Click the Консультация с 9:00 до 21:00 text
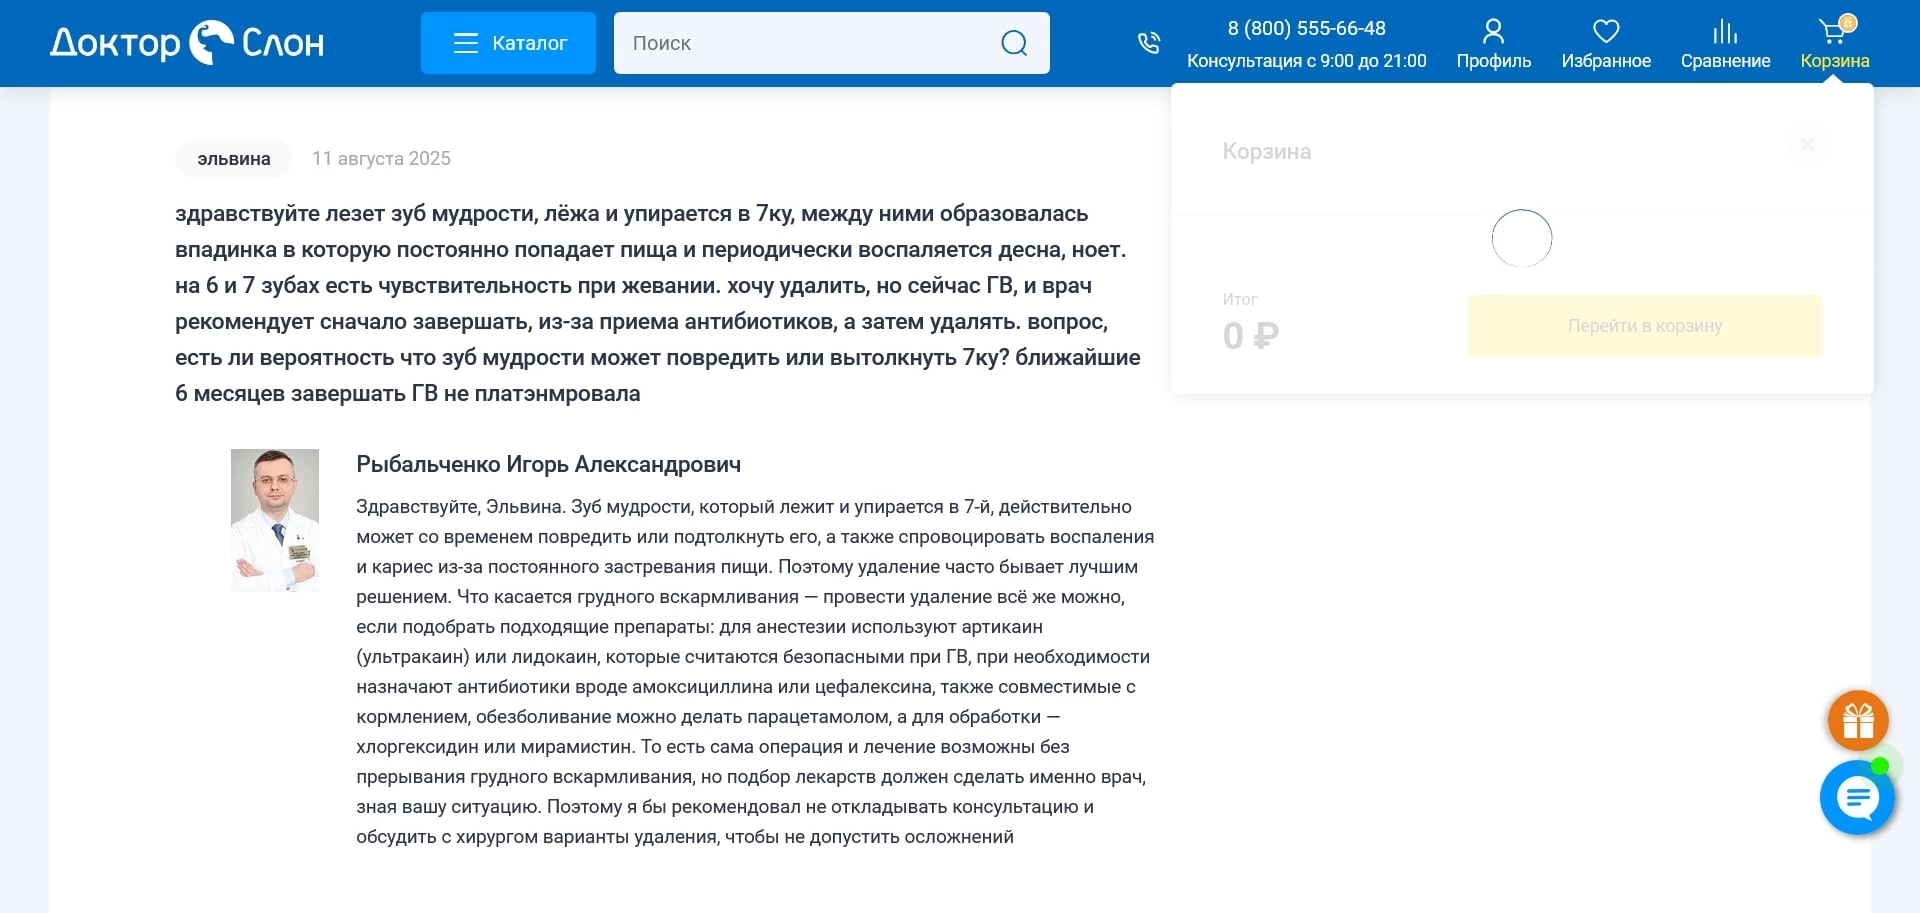The image size is (1920, 913). pyautogui.click(x=1306, y=61)
